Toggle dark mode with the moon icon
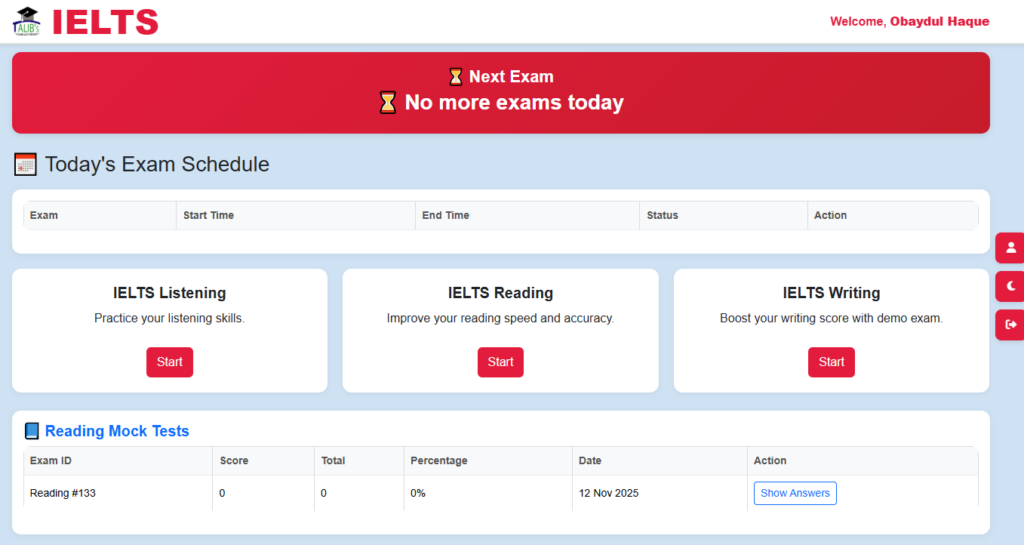 (x=1010, y=286)
